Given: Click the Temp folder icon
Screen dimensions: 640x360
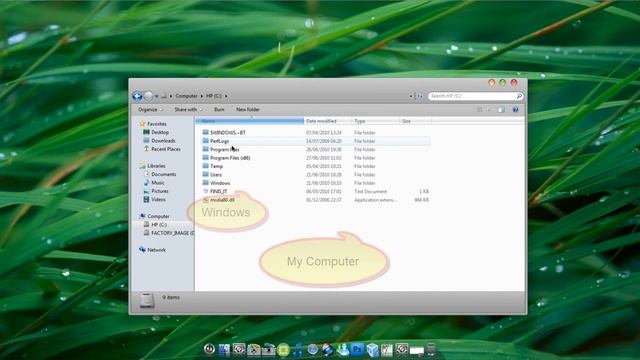Looking at the screenshot, I should [x=206, y=166].
